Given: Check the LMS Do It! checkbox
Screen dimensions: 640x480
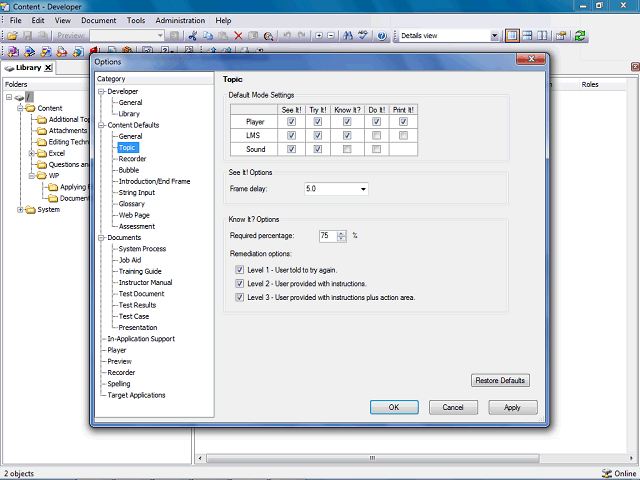Looking at the screenshot, I should [376, 135].
